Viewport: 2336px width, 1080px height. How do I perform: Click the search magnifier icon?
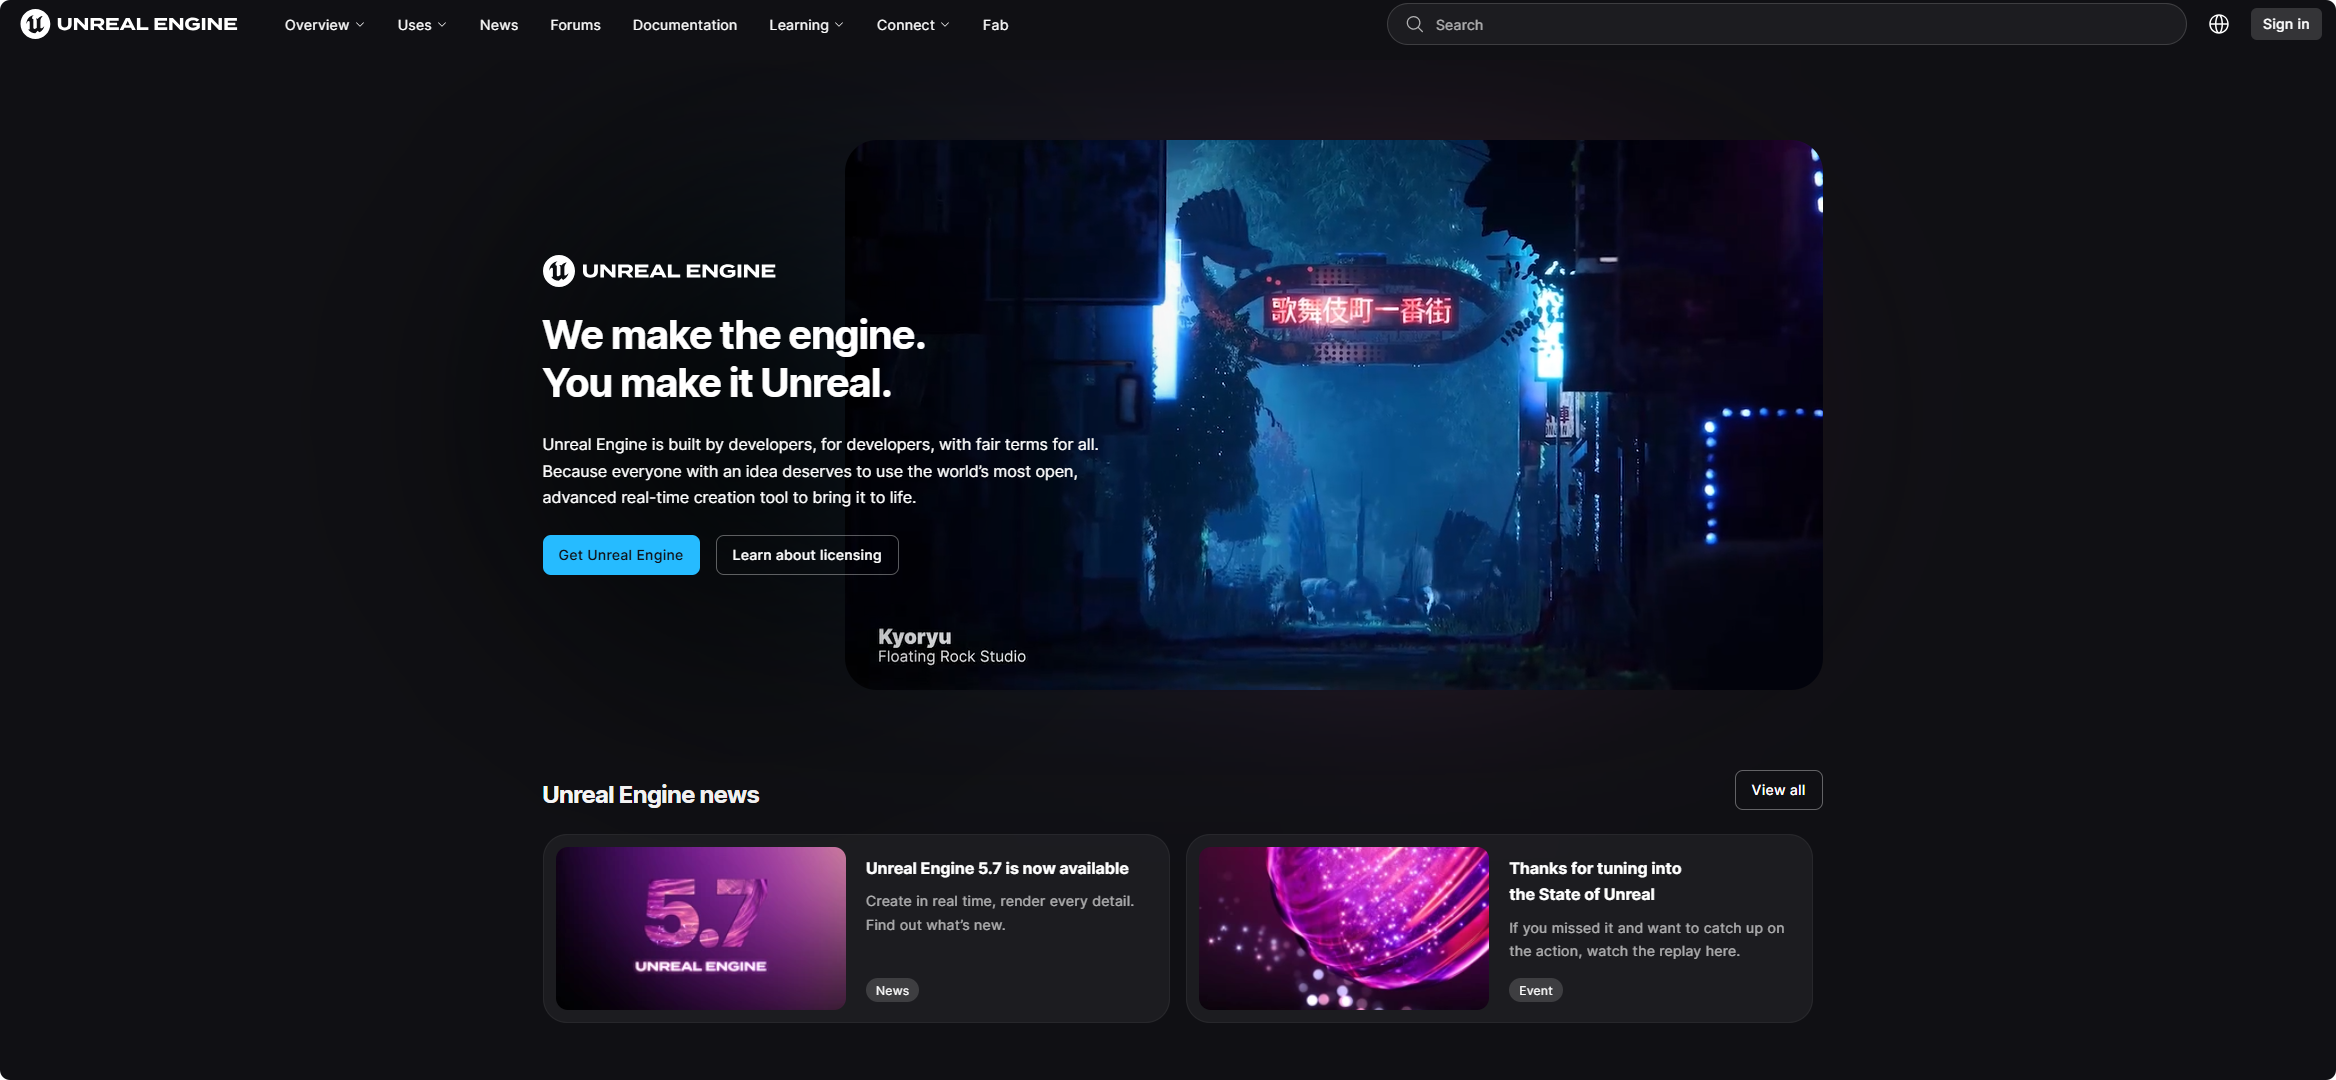1414,24
